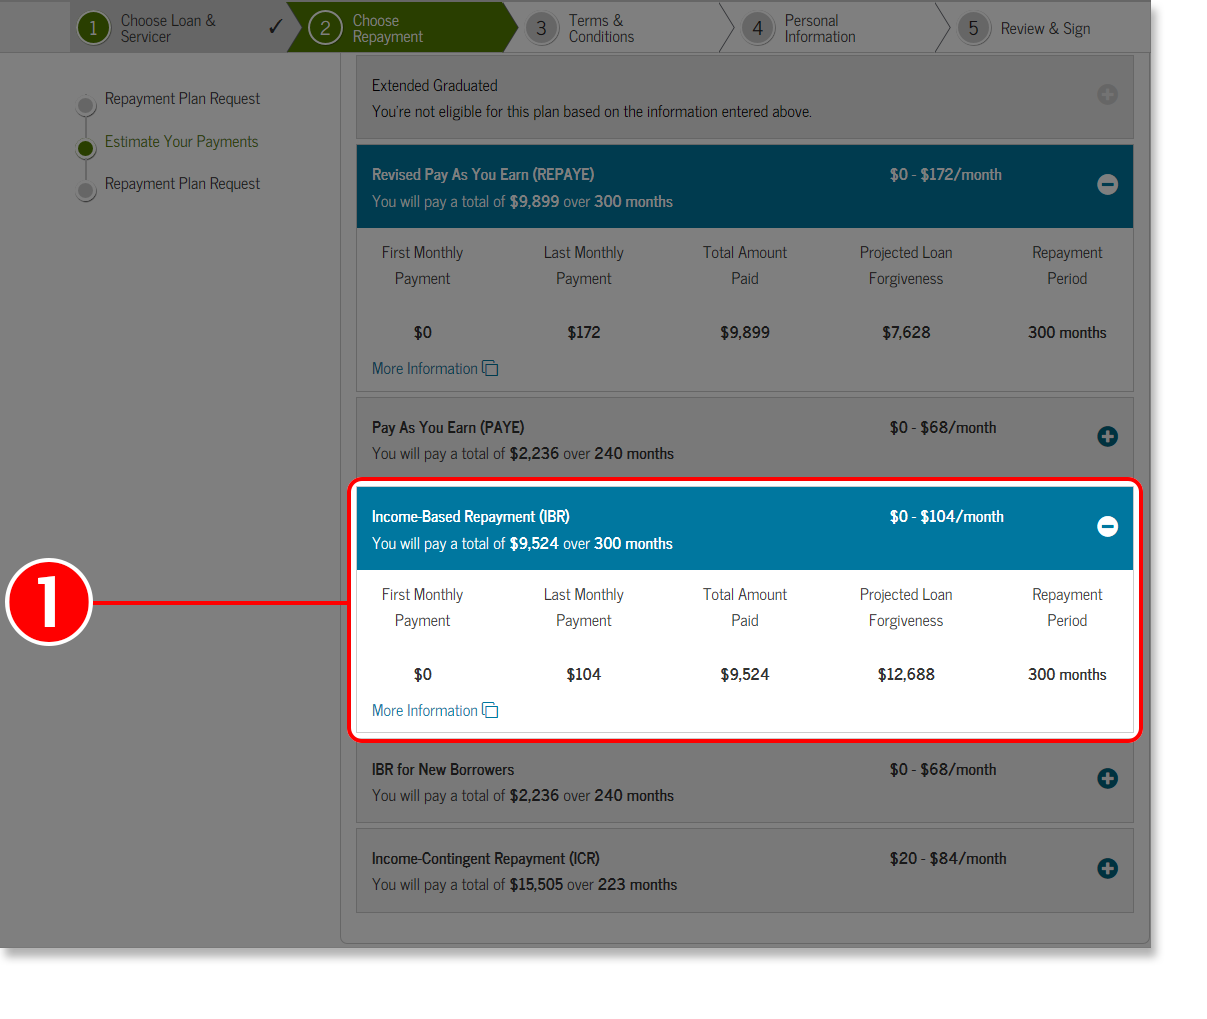Click the $9,899 total amount paid value
The height and width of the screenshot is (1019, 1207).
point(745,332)
